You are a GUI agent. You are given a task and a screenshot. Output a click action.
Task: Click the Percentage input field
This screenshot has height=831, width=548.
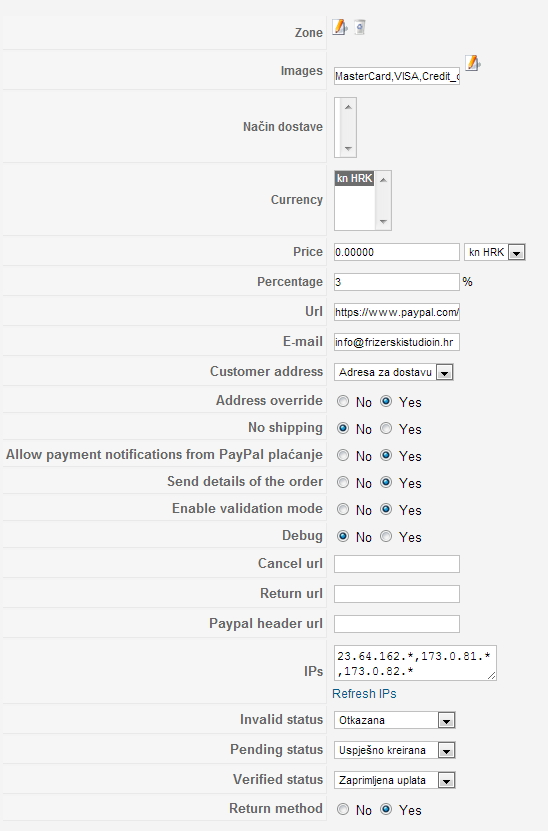(396, 282)
